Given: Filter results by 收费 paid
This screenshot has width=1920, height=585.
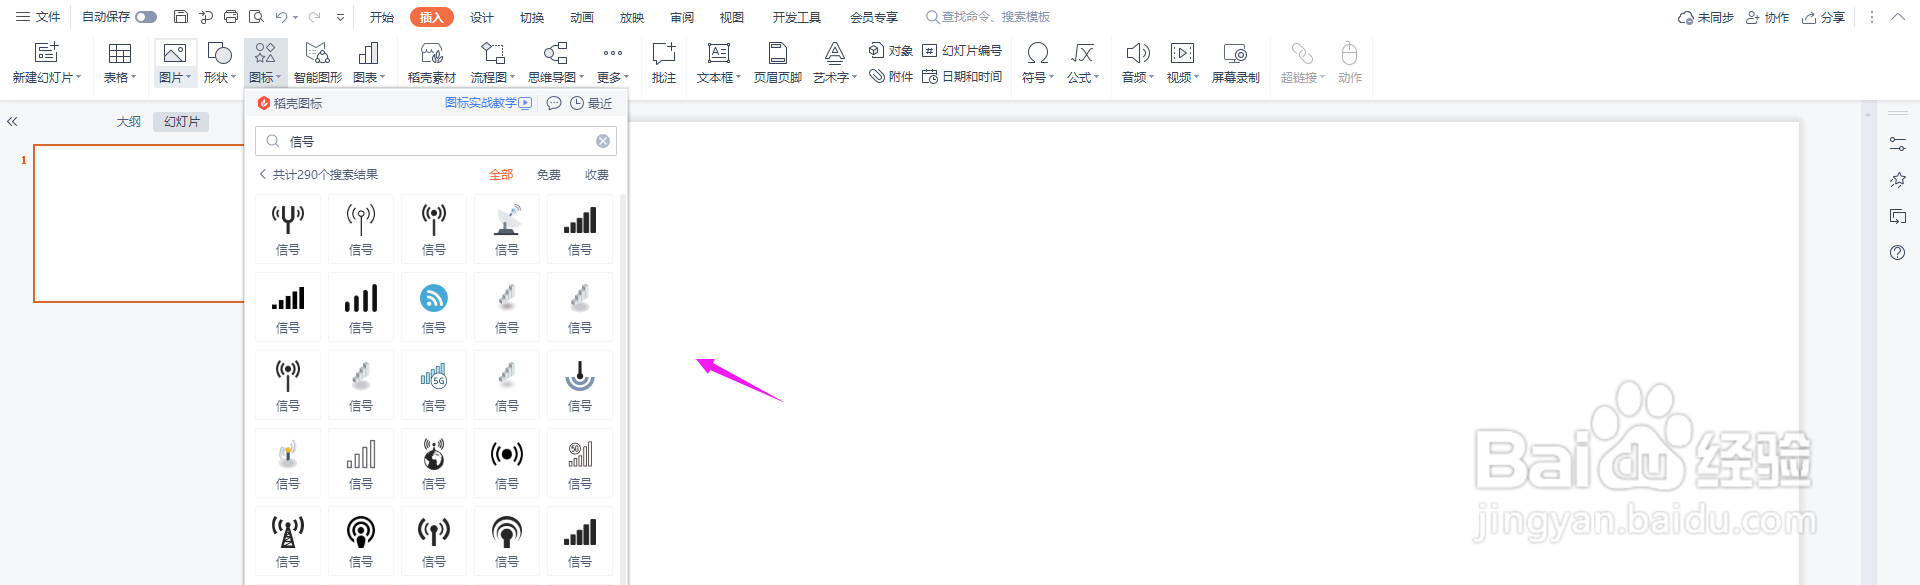Looking at the screenshot, I should click(x=597, y=174).
